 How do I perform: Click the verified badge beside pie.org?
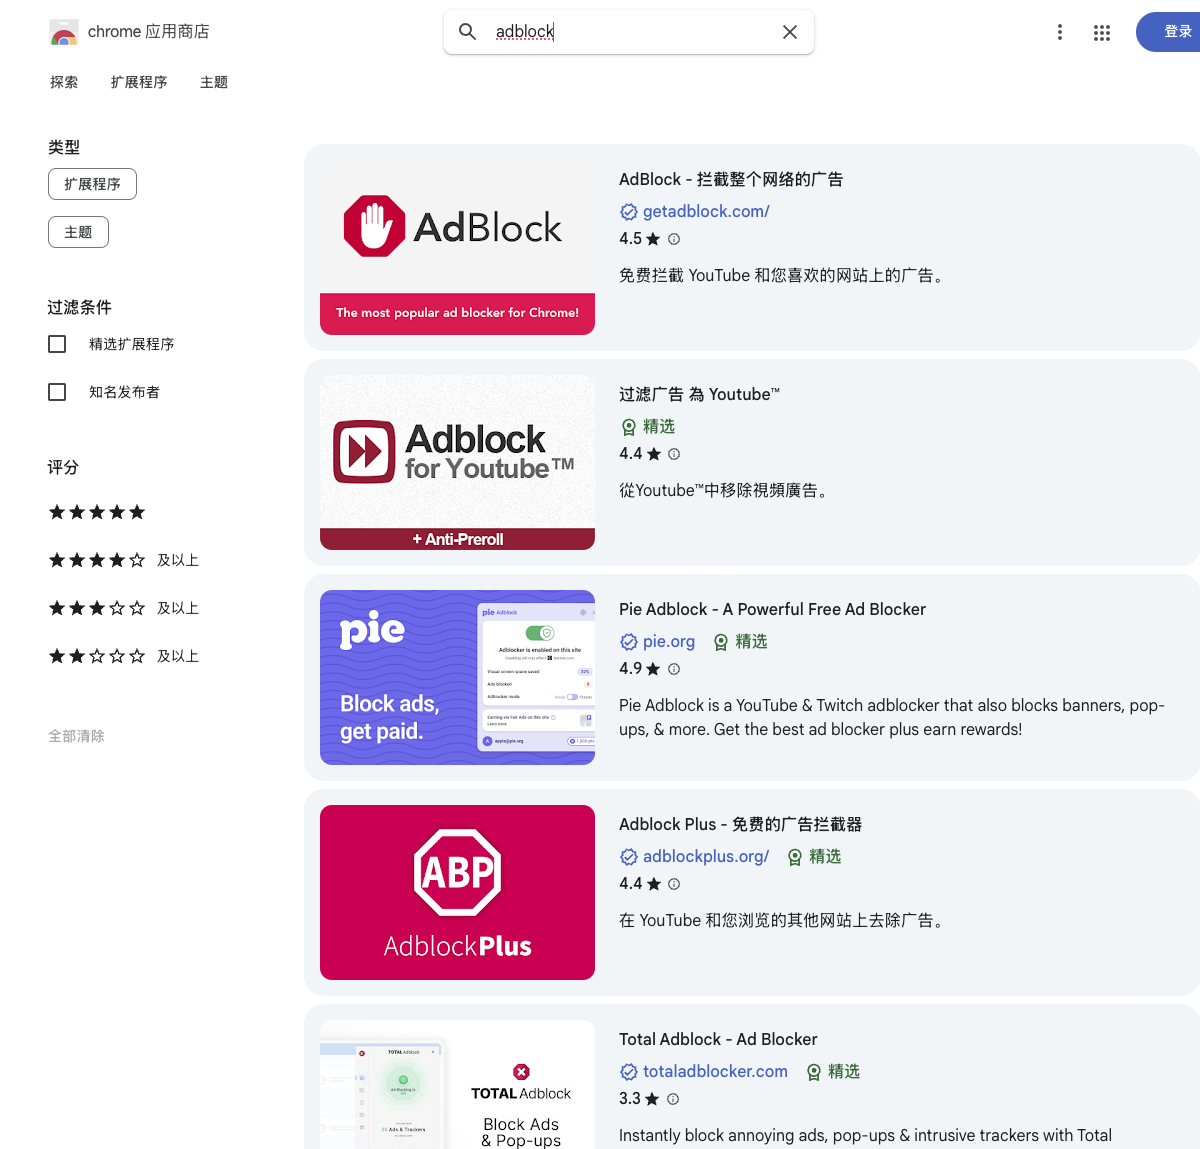tap(628, 641)
